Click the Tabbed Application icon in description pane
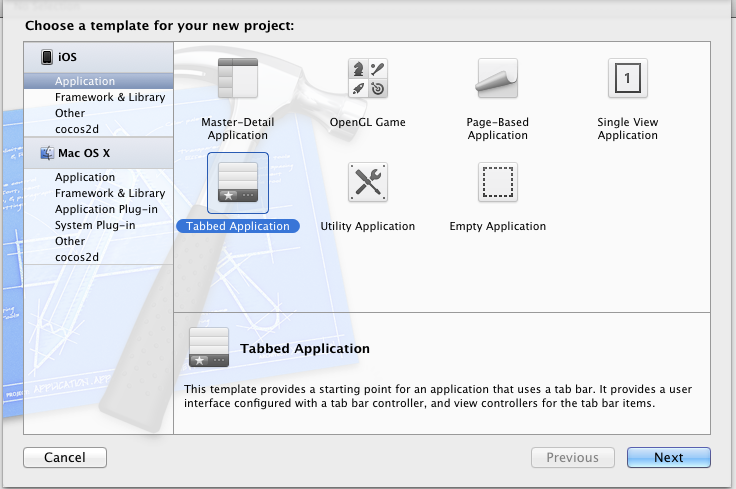The image size is (736, 489). pyautogui.click(x=209, y=347)
